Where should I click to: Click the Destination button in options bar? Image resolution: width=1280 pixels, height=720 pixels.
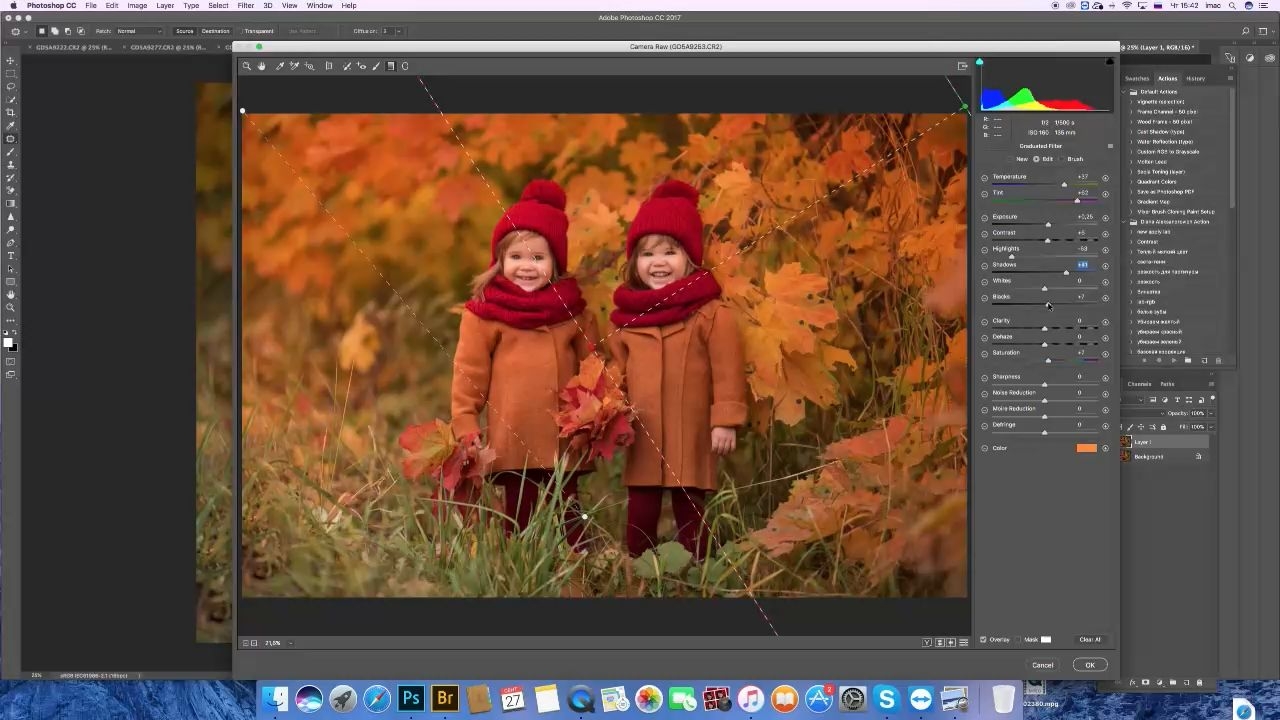tap(216, 31)
